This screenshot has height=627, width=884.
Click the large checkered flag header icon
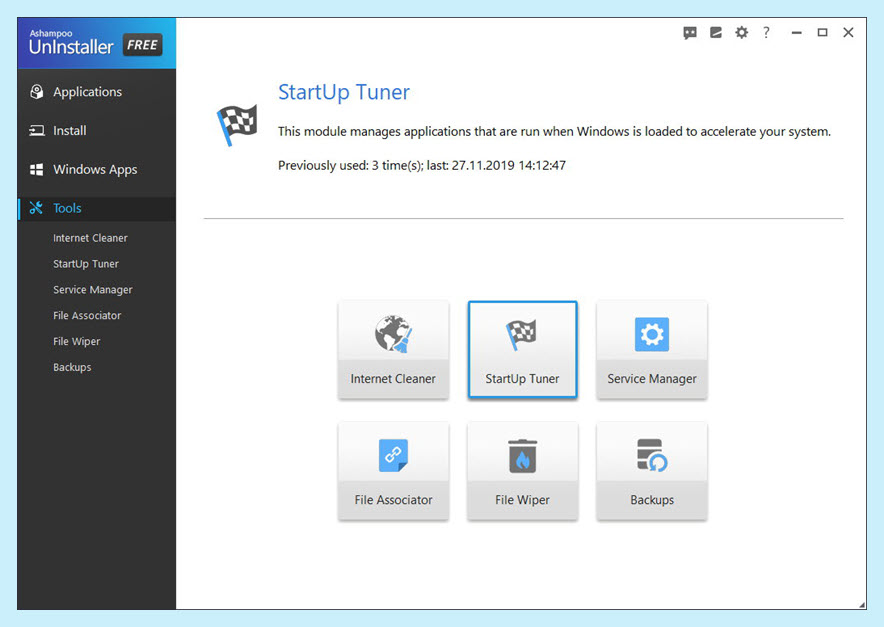237,125
